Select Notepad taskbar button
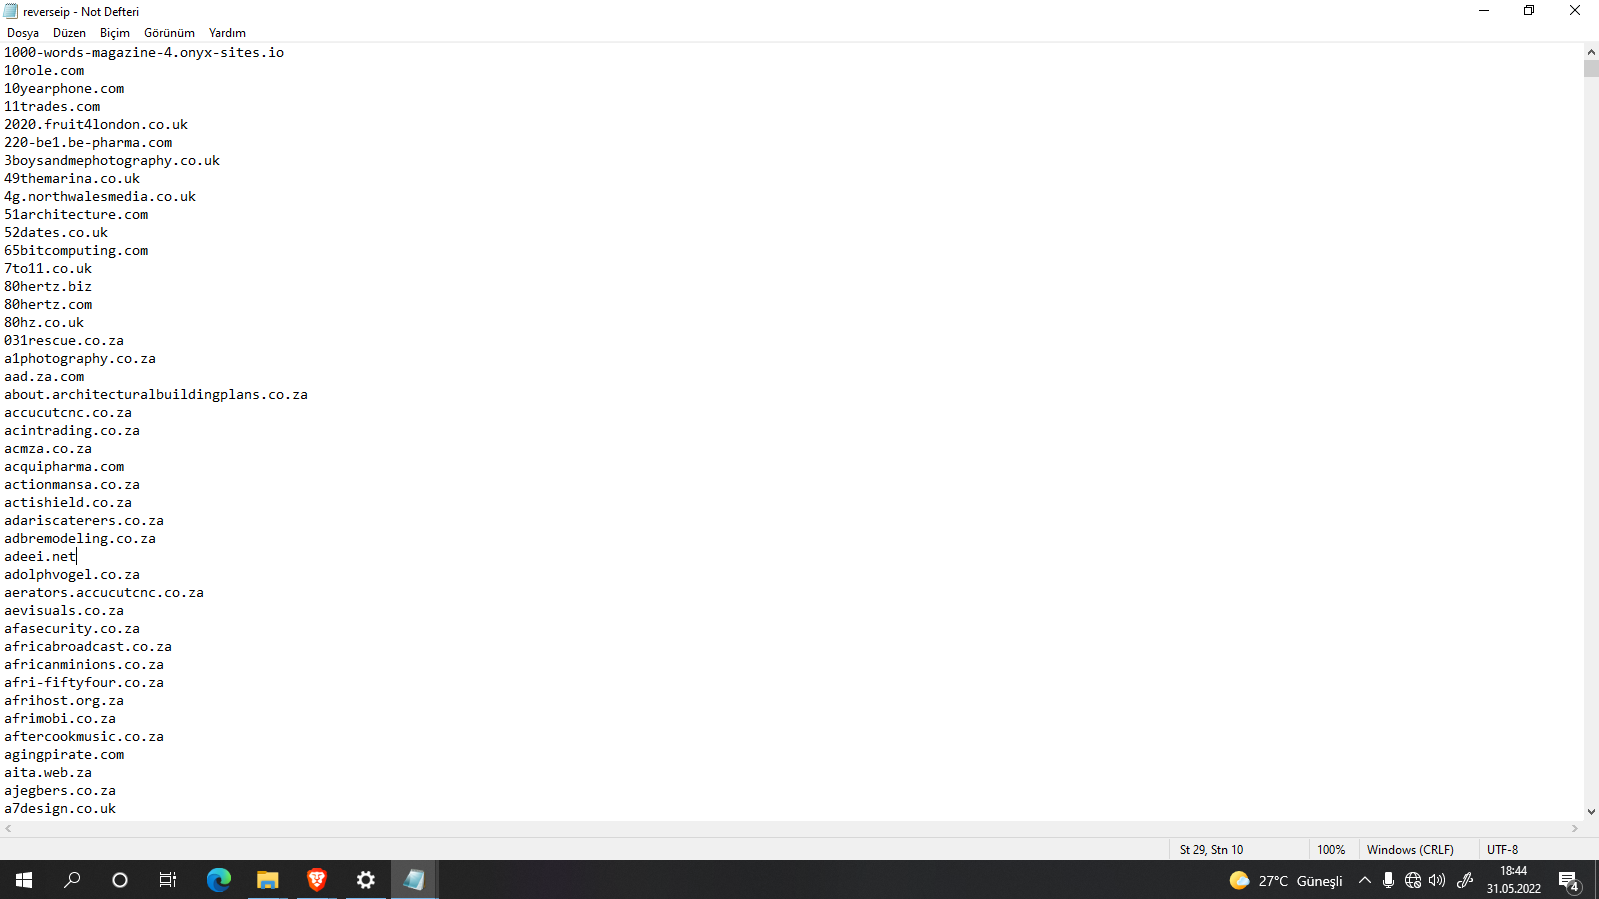1599x899 pixels. pos(414,880)
